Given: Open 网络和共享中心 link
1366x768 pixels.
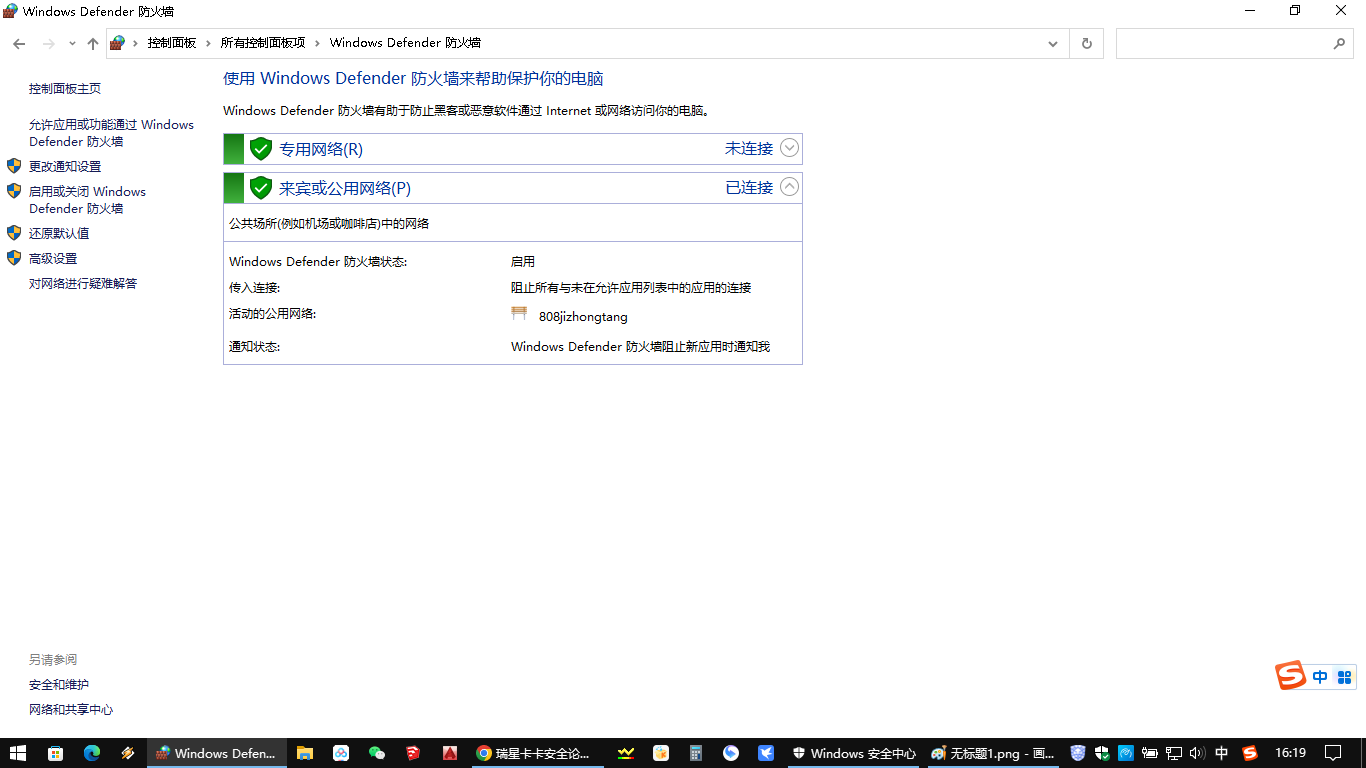Looking at the screenshot, I should point(71,710).
